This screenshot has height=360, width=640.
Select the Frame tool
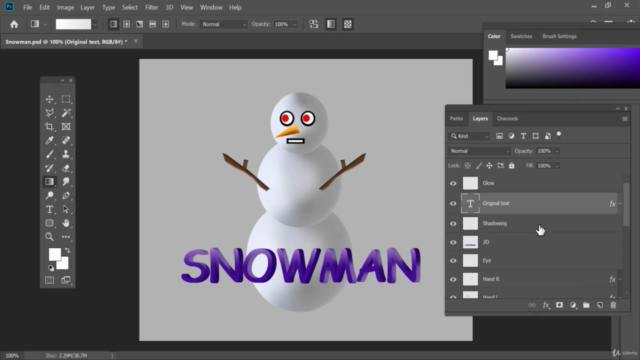(66, 127)
